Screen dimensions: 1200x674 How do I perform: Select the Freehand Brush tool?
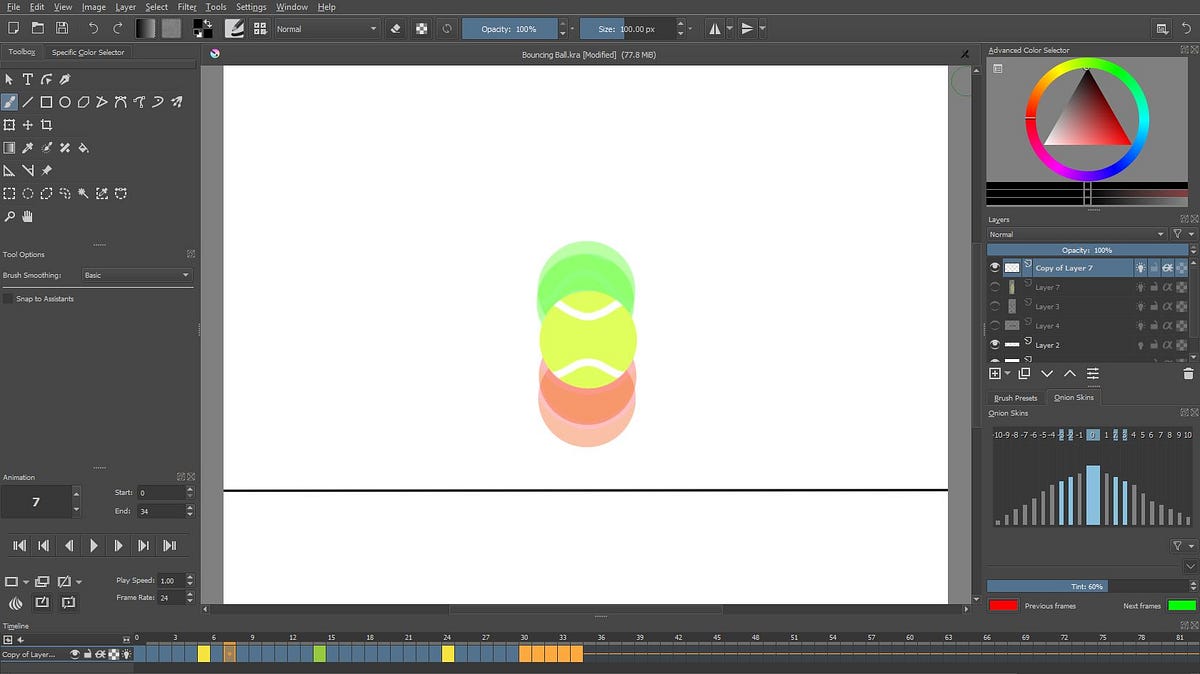coord(9,102)
